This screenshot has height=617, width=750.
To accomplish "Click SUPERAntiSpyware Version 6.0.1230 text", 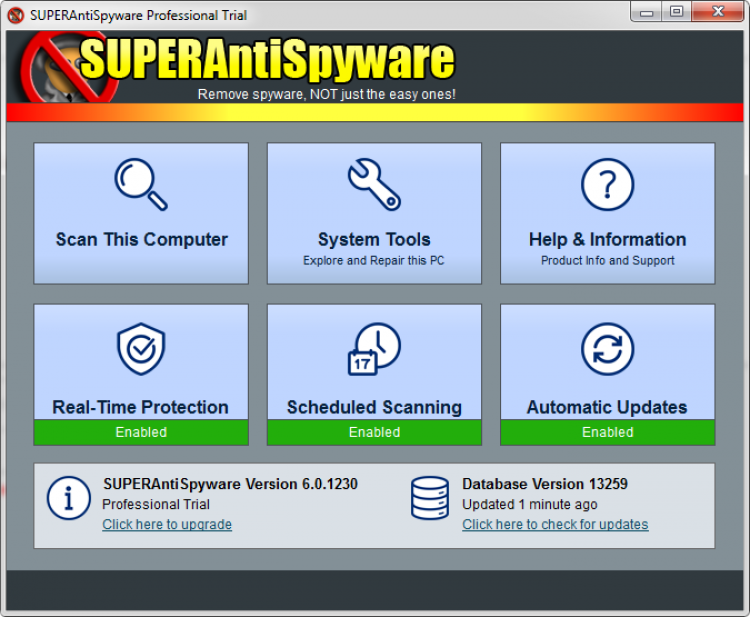I will [231, 484].
